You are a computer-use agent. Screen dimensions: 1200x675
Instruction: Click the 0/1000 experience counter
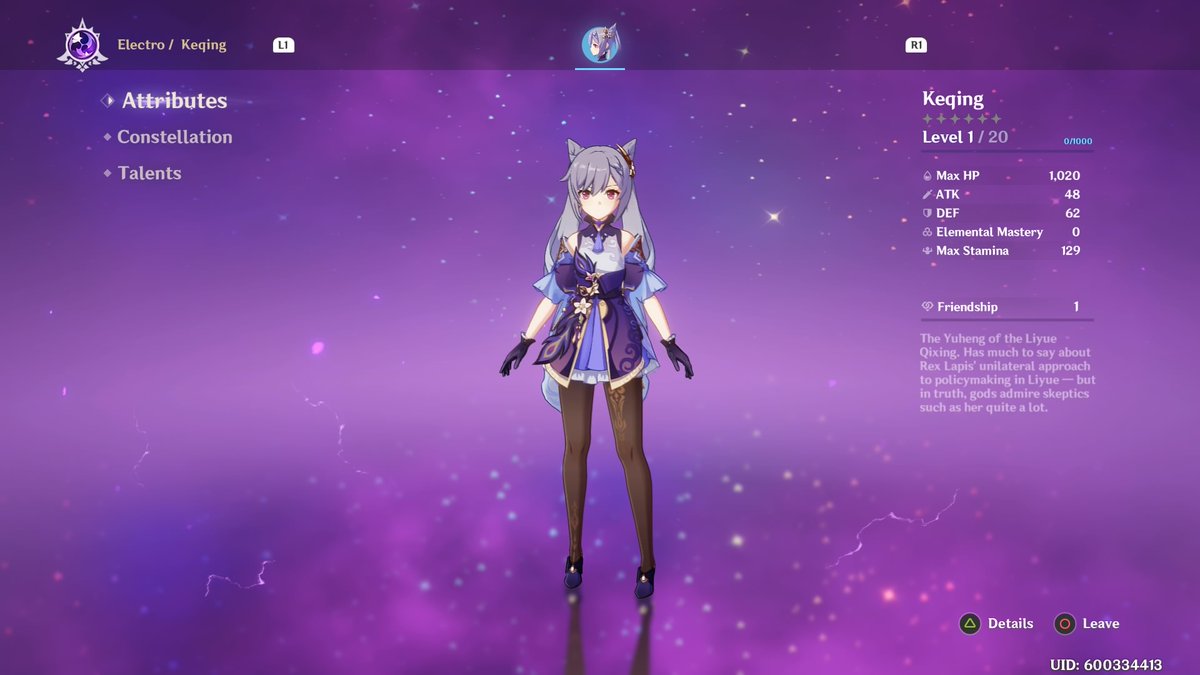pyautogui.click(x=1078, y=142)
